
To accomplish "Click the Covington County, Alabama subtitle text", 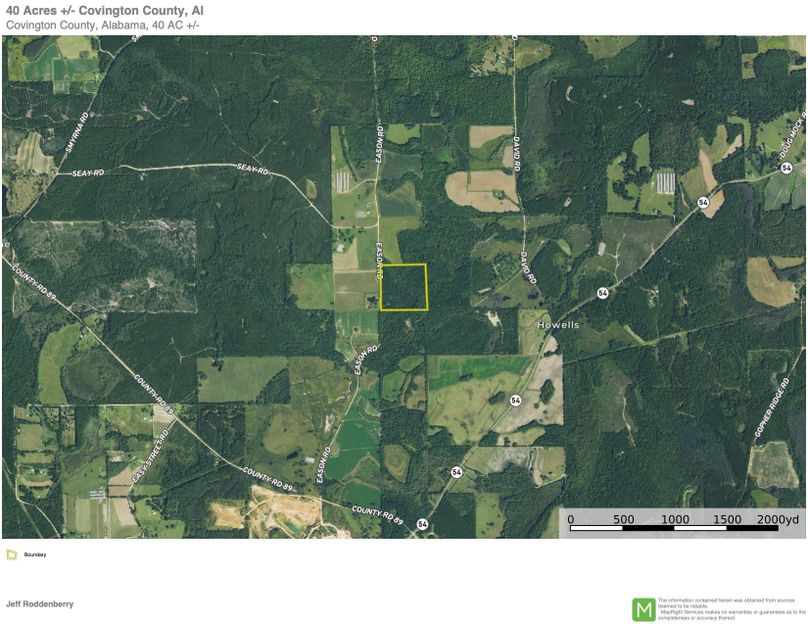I will point(103,25).
